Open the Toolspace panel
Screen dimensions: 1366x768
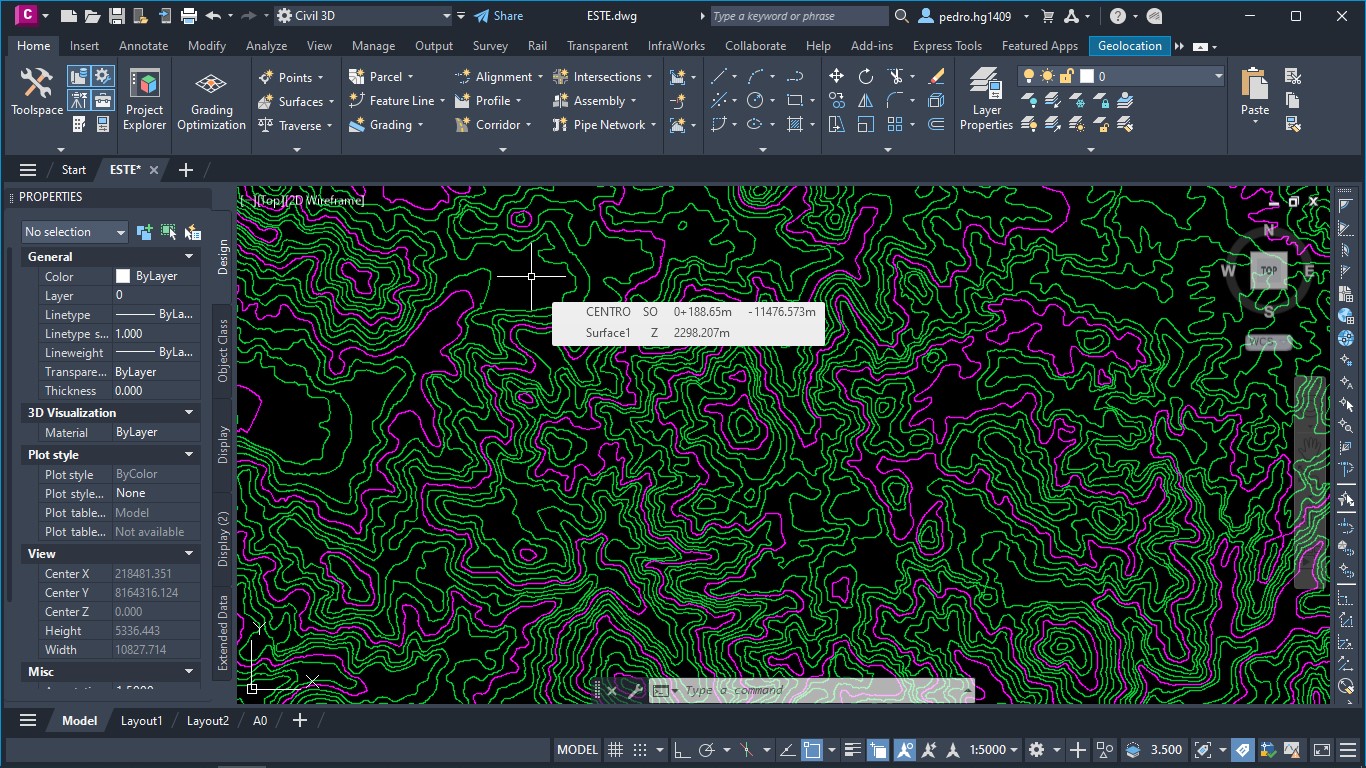coord(37,92)
